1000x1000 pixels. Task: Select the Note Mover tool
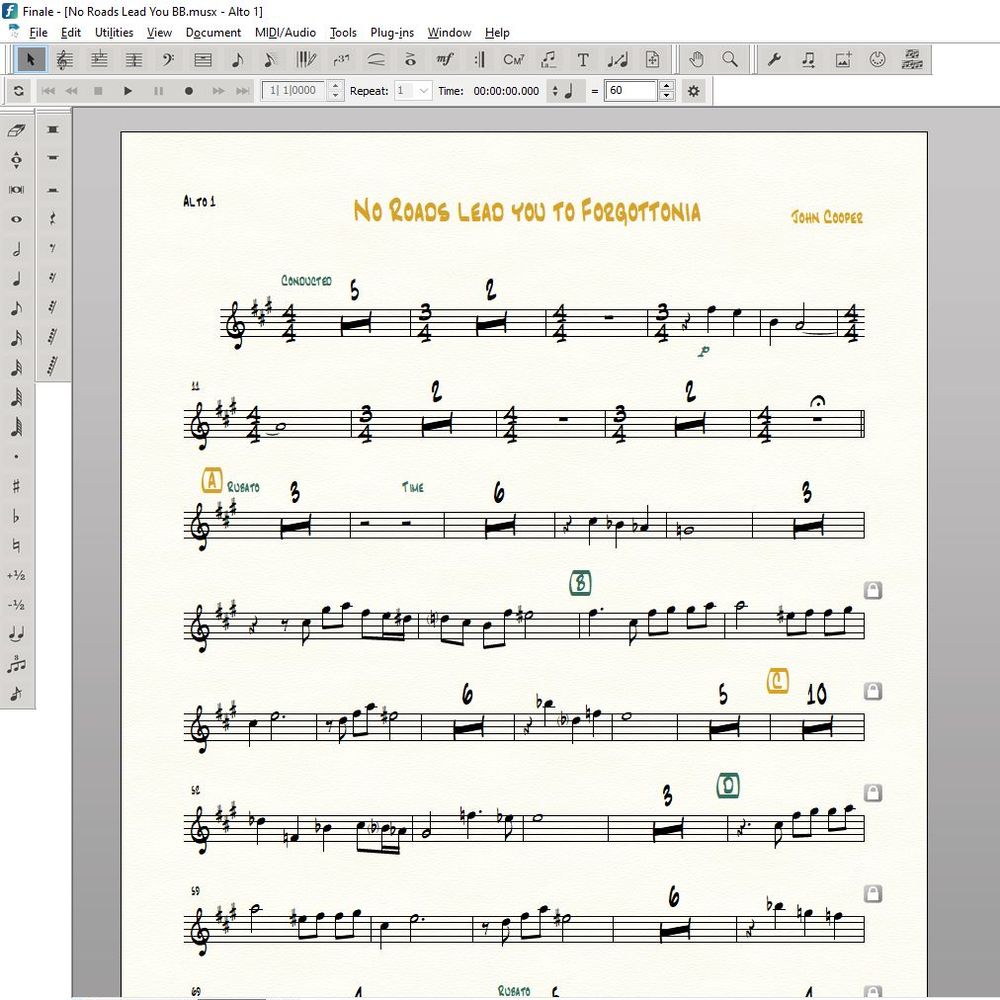point(808,60)
